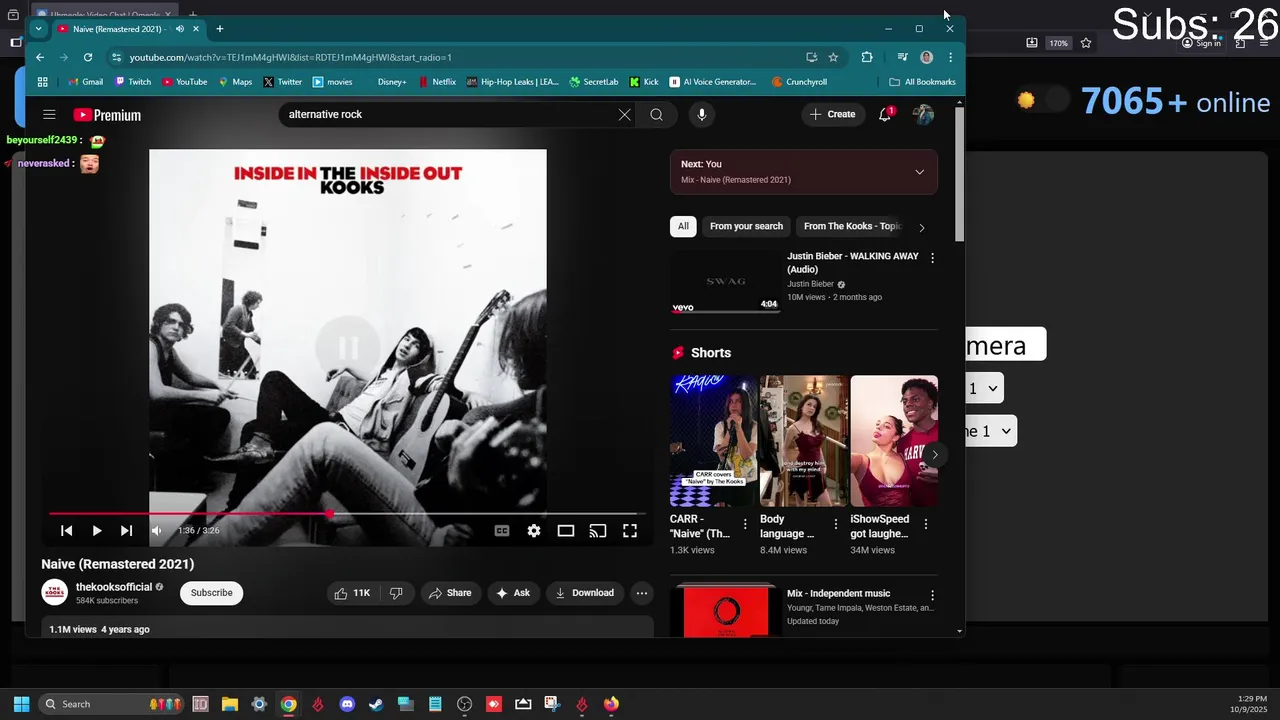Screen dimensions: 1280x720
Task: Select From The Kooks - Topic chip
Action: [852, 226]
